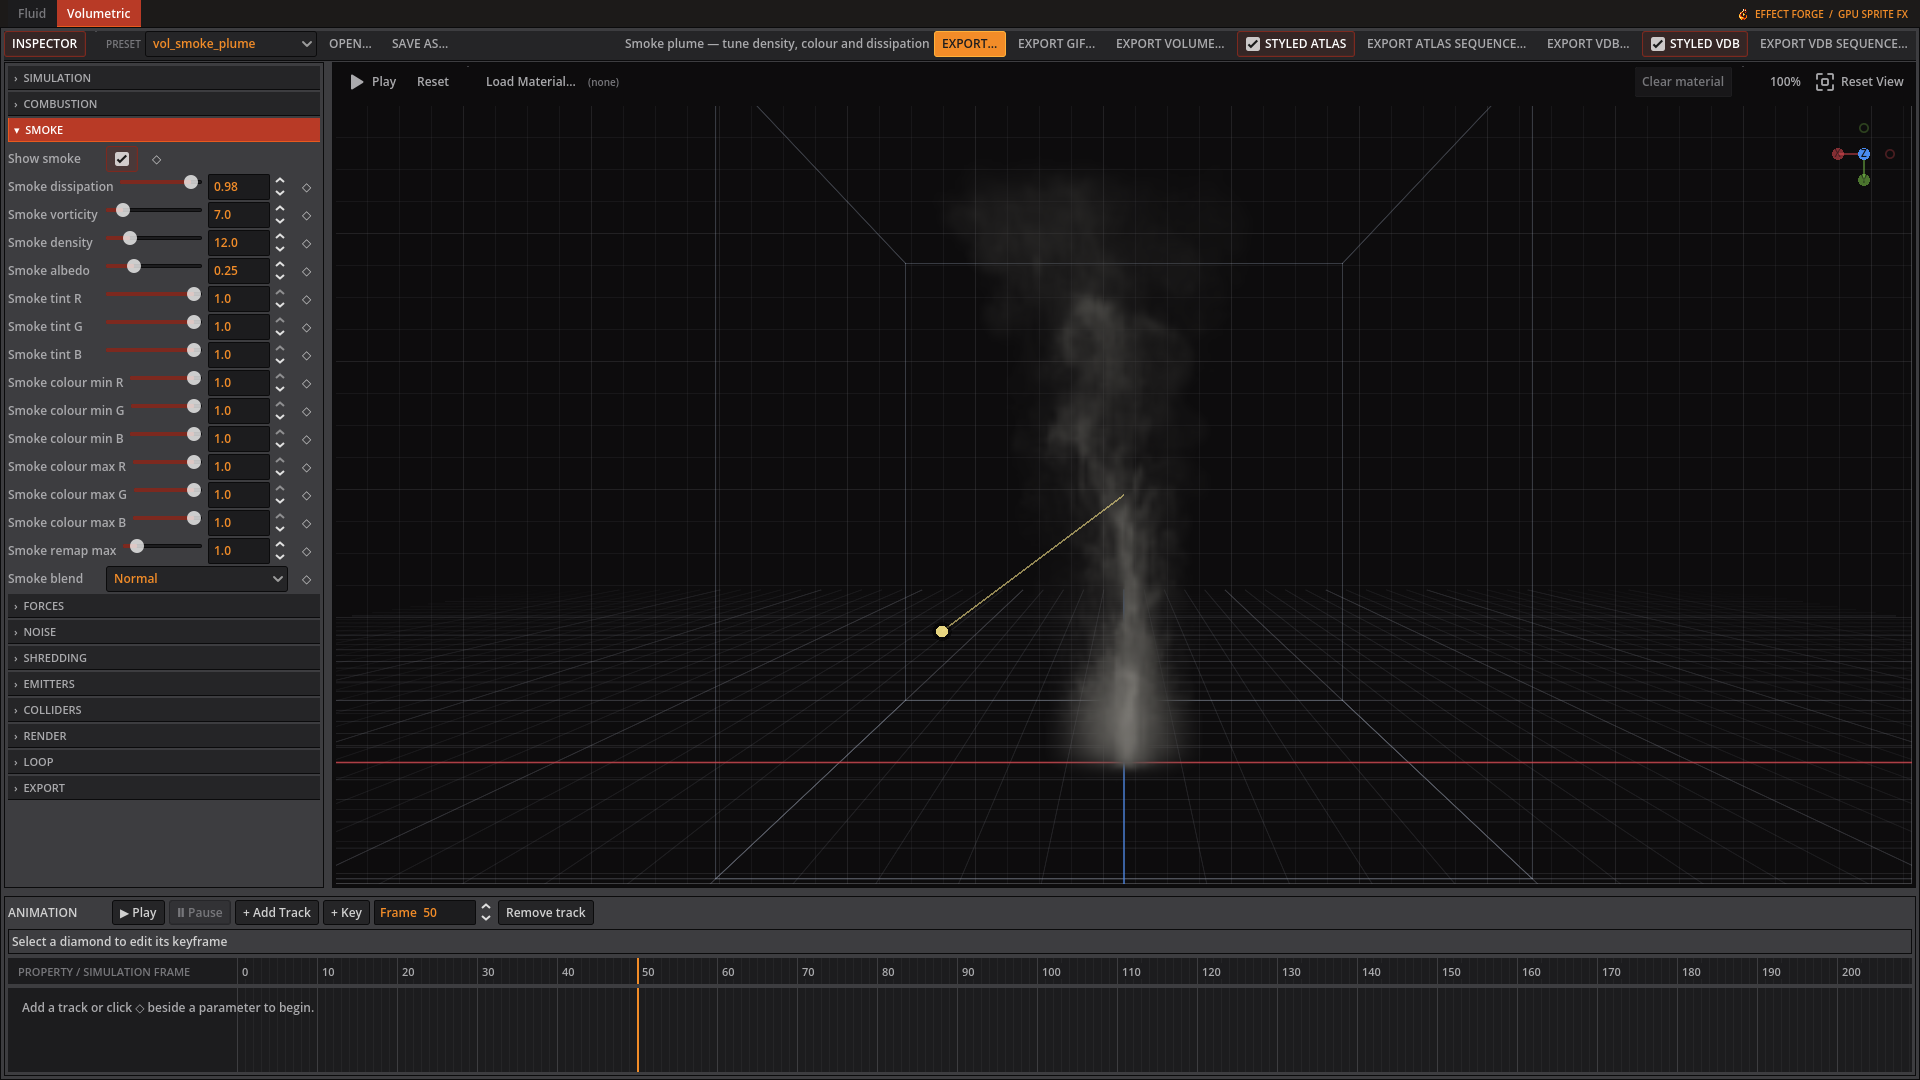Click the Smoke density slider handle
Viewport: 1920px width, 1080px height.
click(130, 239)
